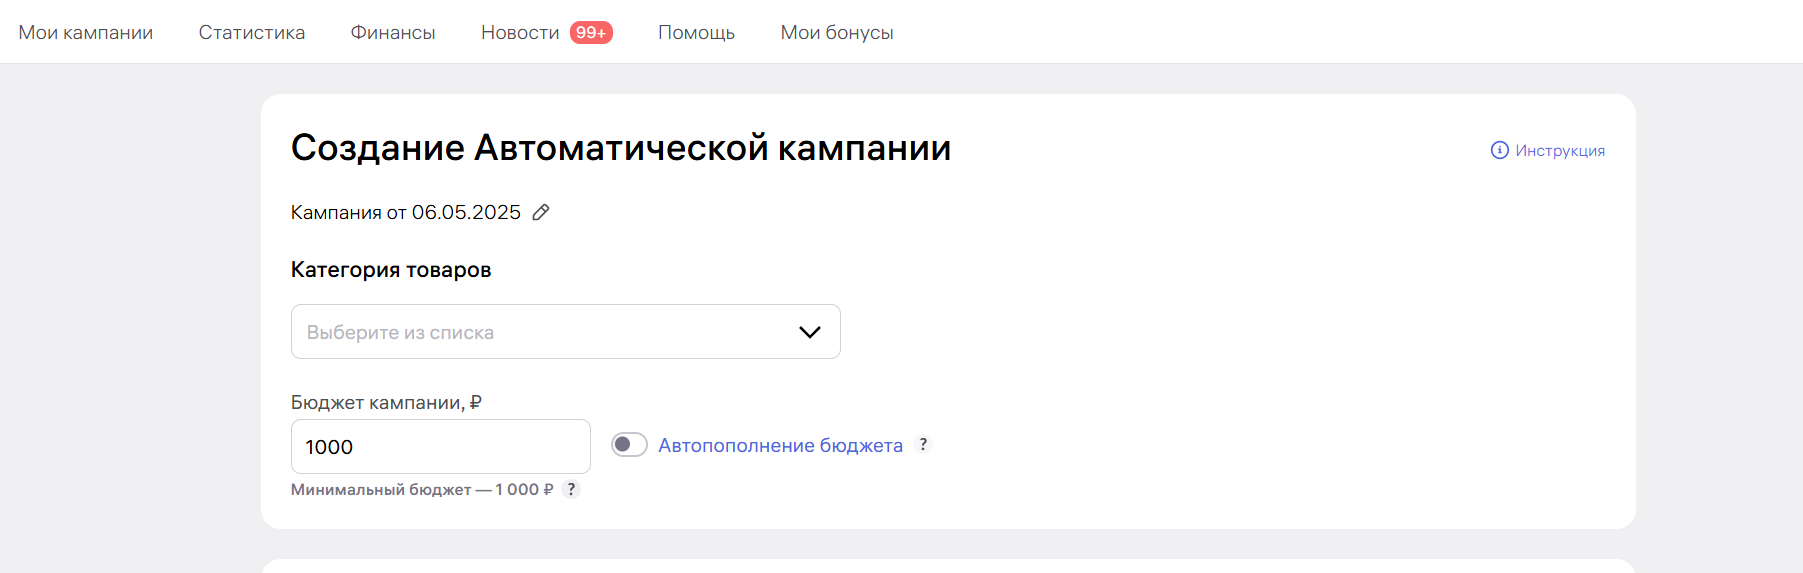
Task: Open the Новости menu item
Action: click(520, 33)
